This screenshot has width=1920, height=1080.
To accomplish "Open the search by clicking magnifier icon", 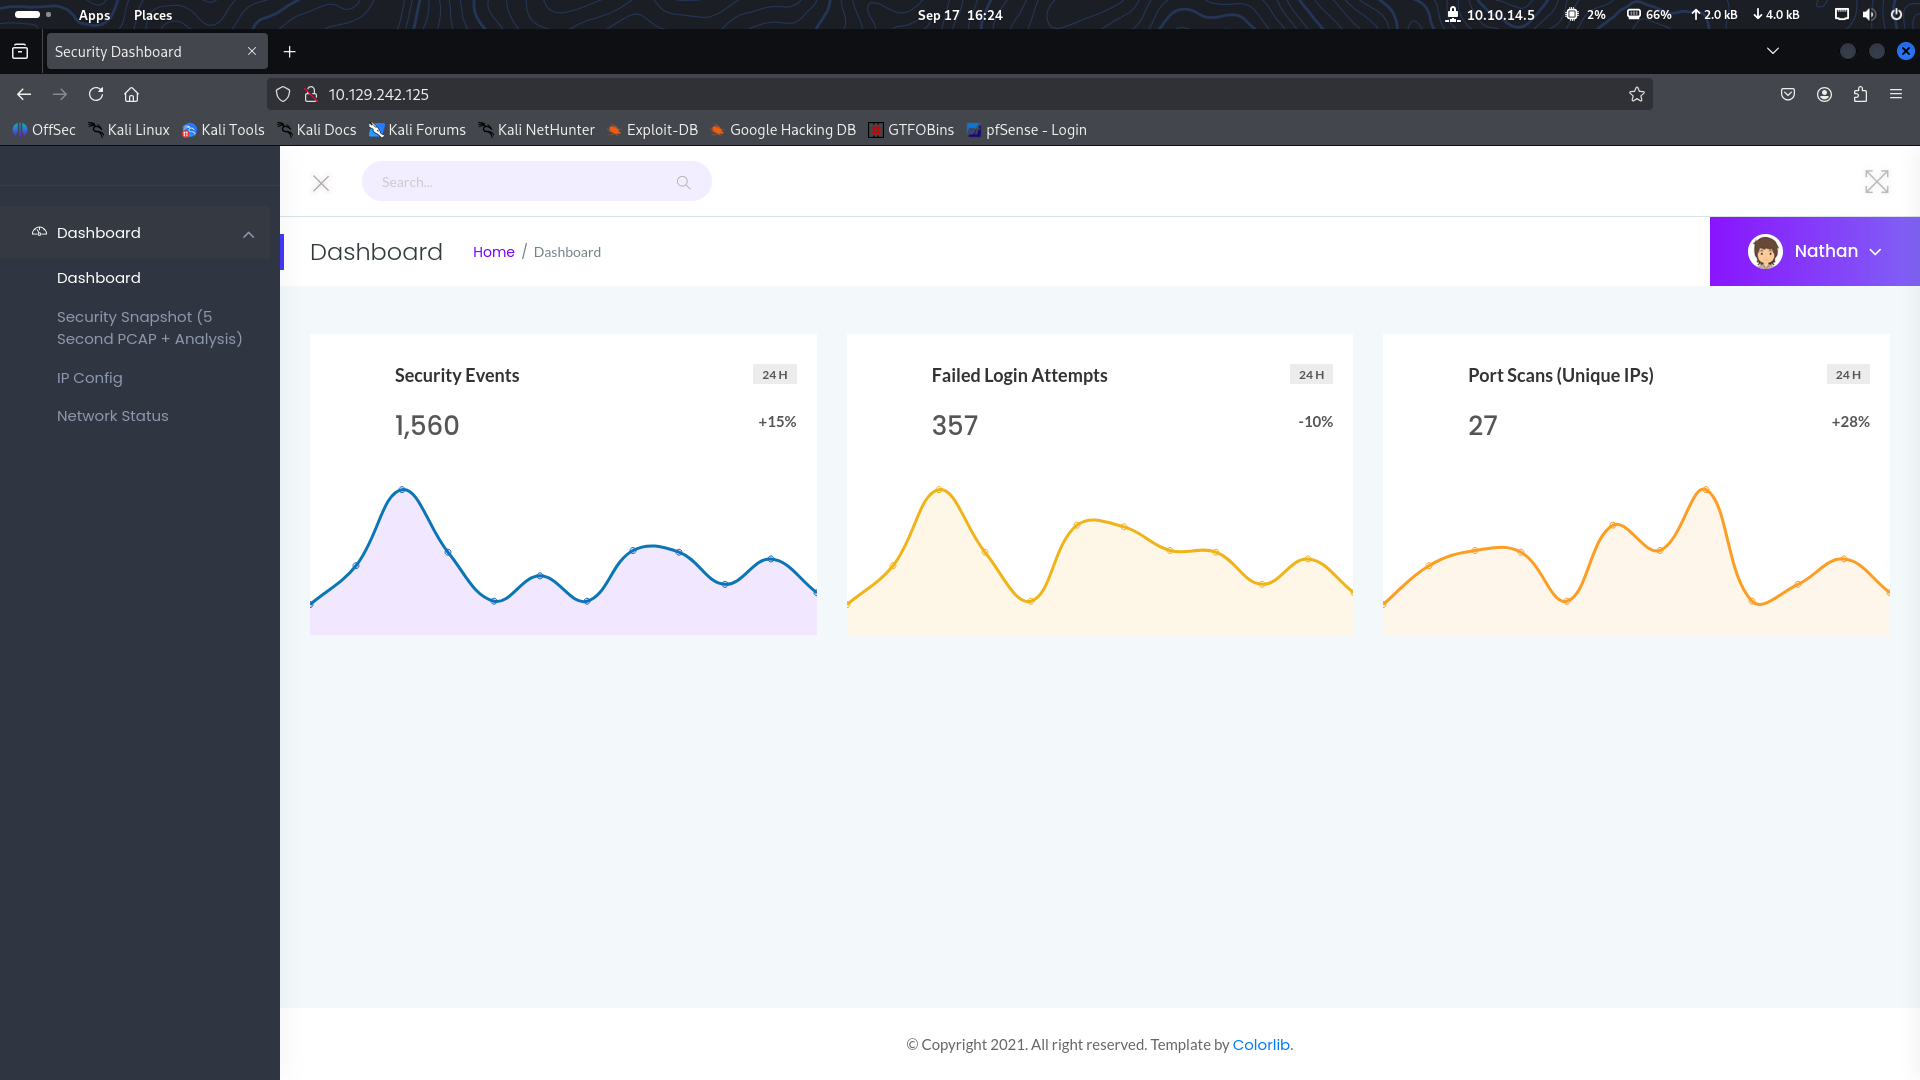I will [x=683, y=182].
